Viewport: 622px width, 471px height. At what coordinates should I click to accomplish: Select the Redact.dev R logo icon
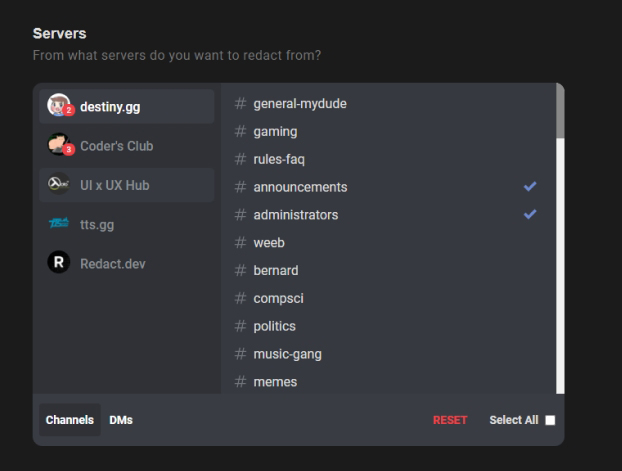pos(59,262)
